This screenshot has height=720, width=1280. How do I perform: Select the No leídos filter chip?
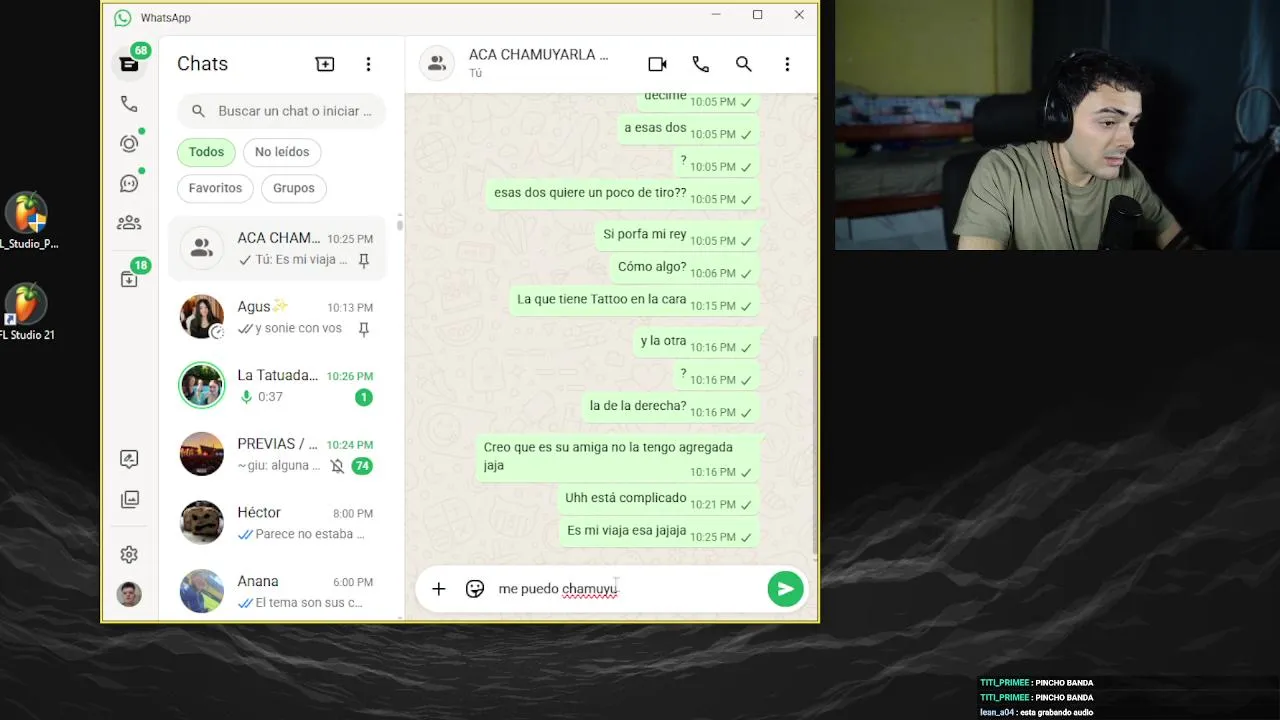pos(282,152)
